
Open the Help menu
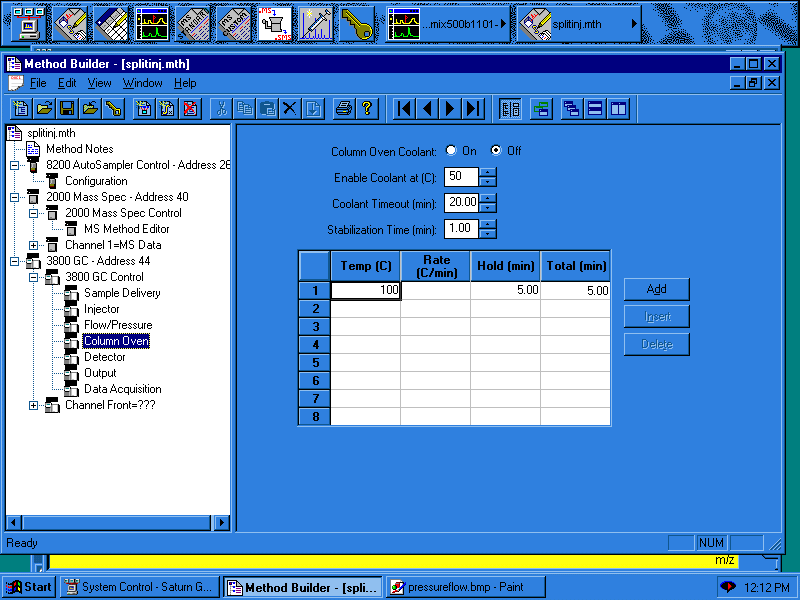[185, 83]
